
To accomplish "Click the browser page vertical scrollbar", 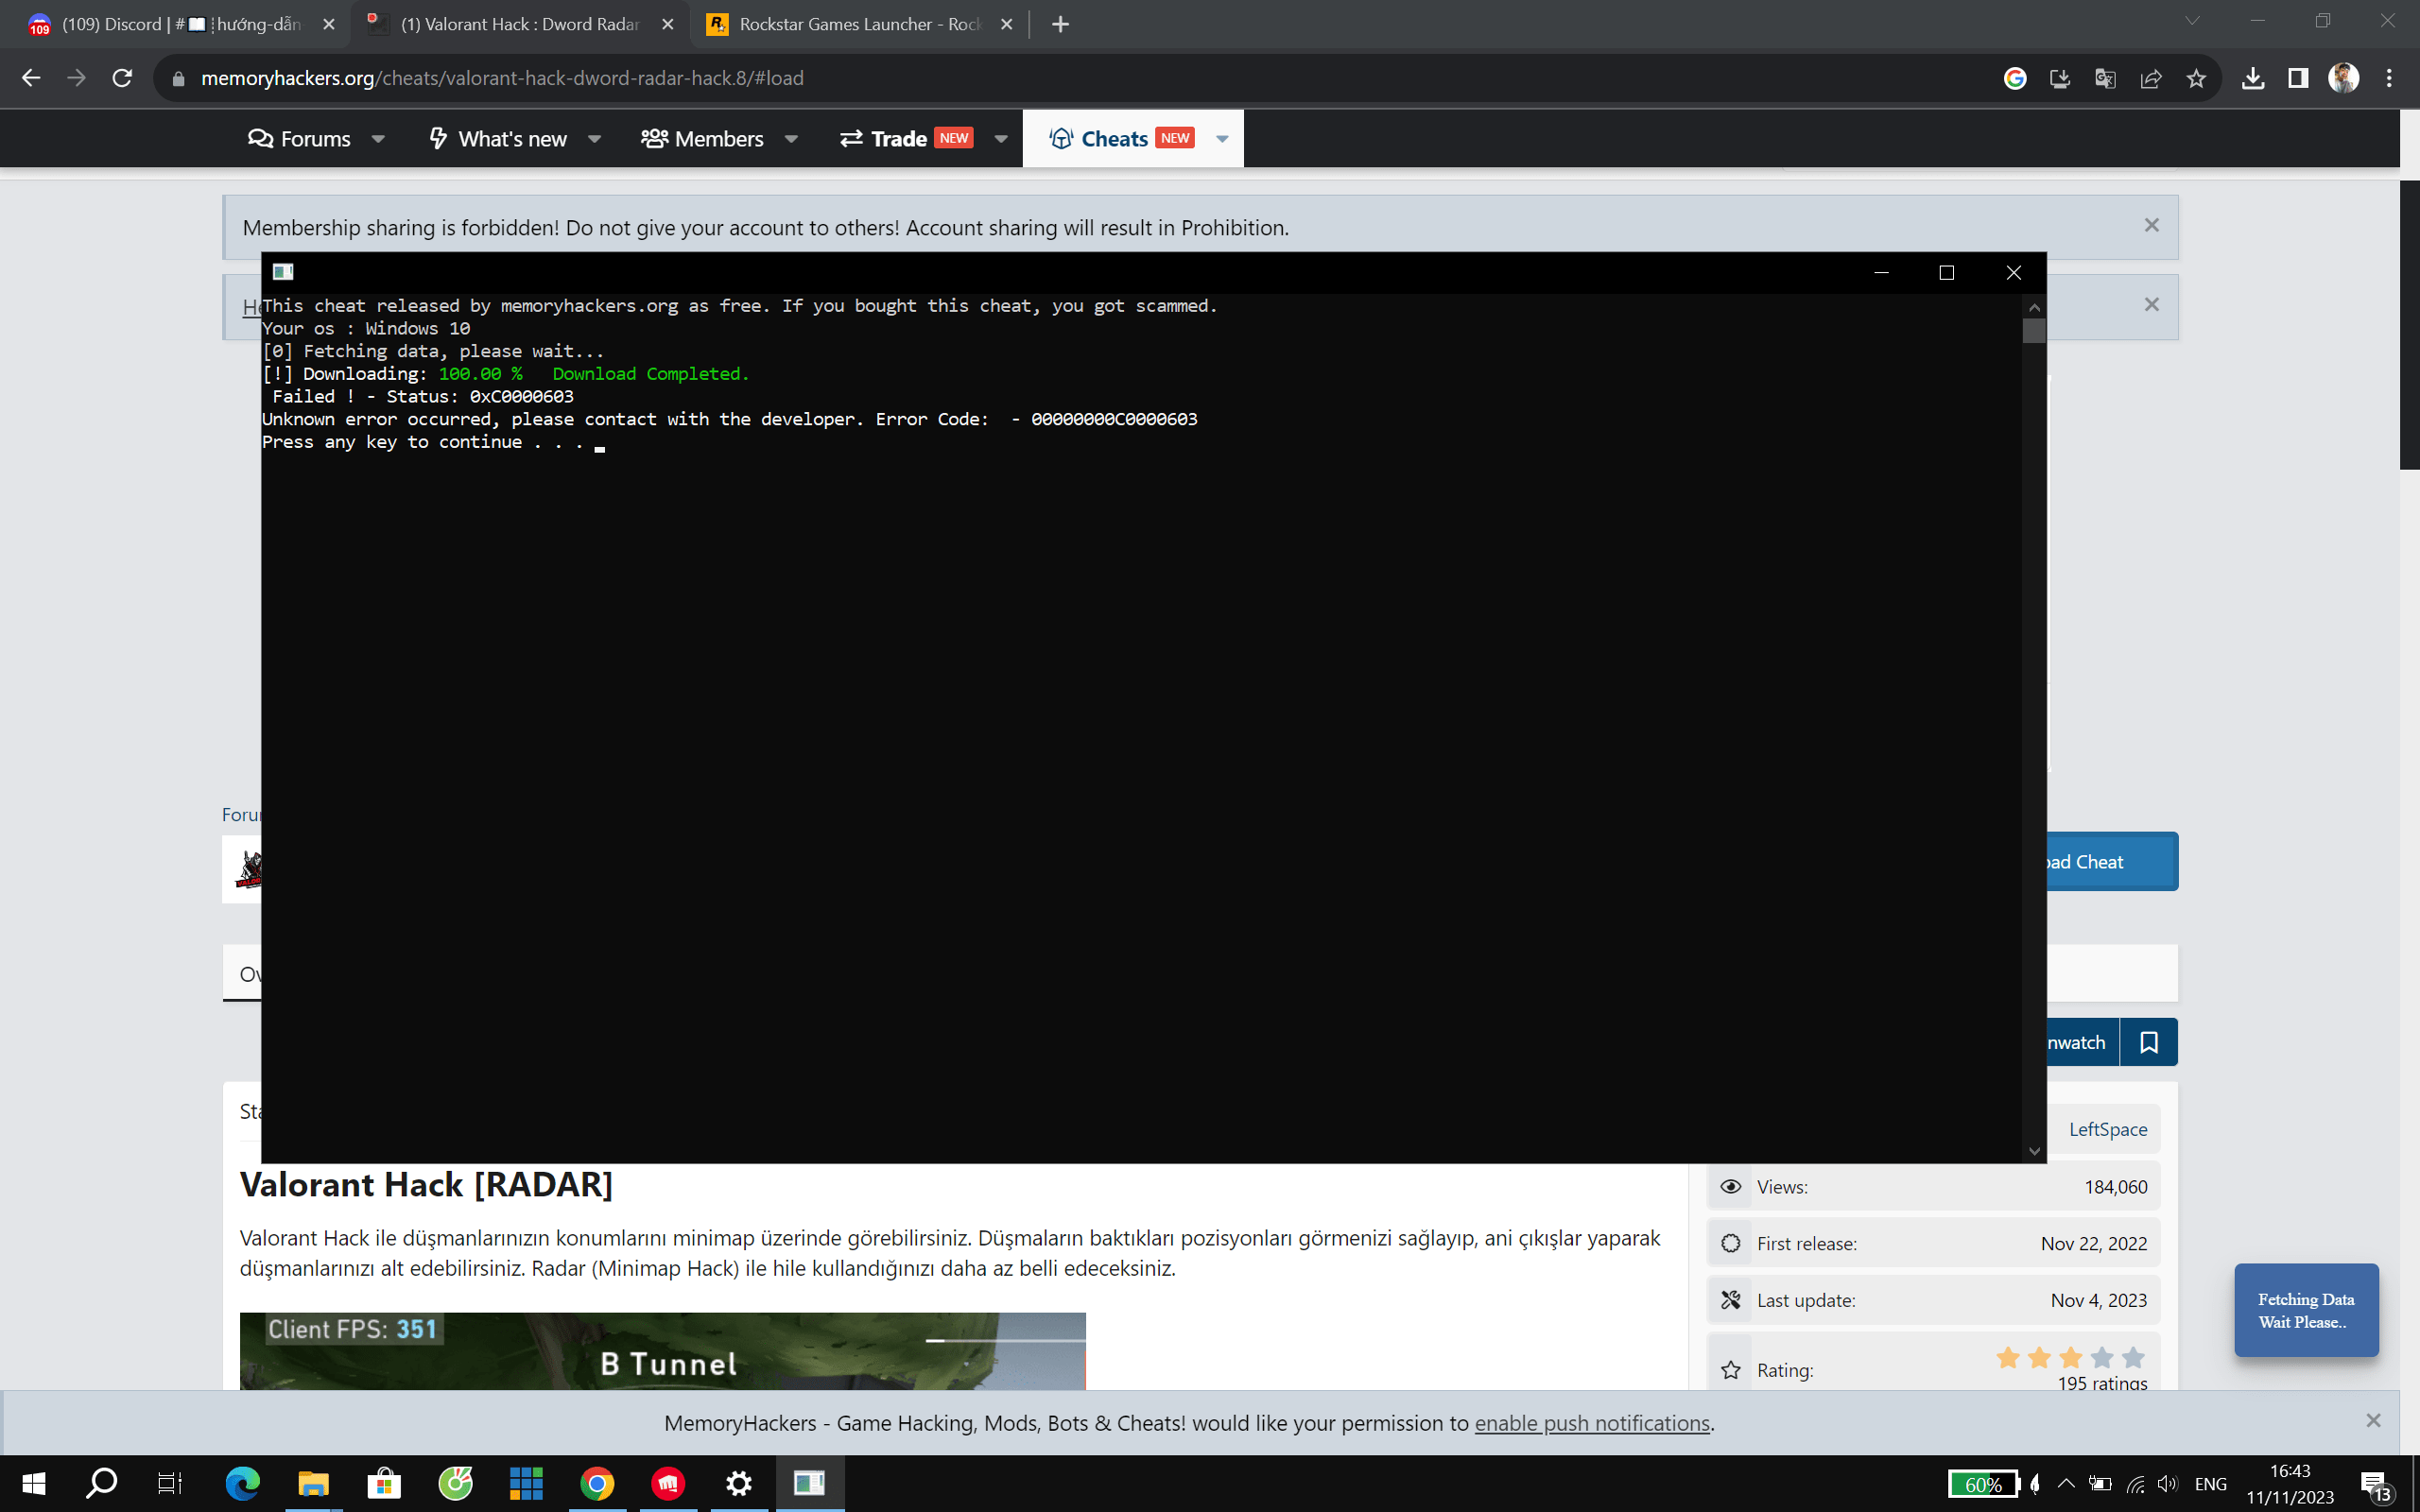I will click(2409, 325).
